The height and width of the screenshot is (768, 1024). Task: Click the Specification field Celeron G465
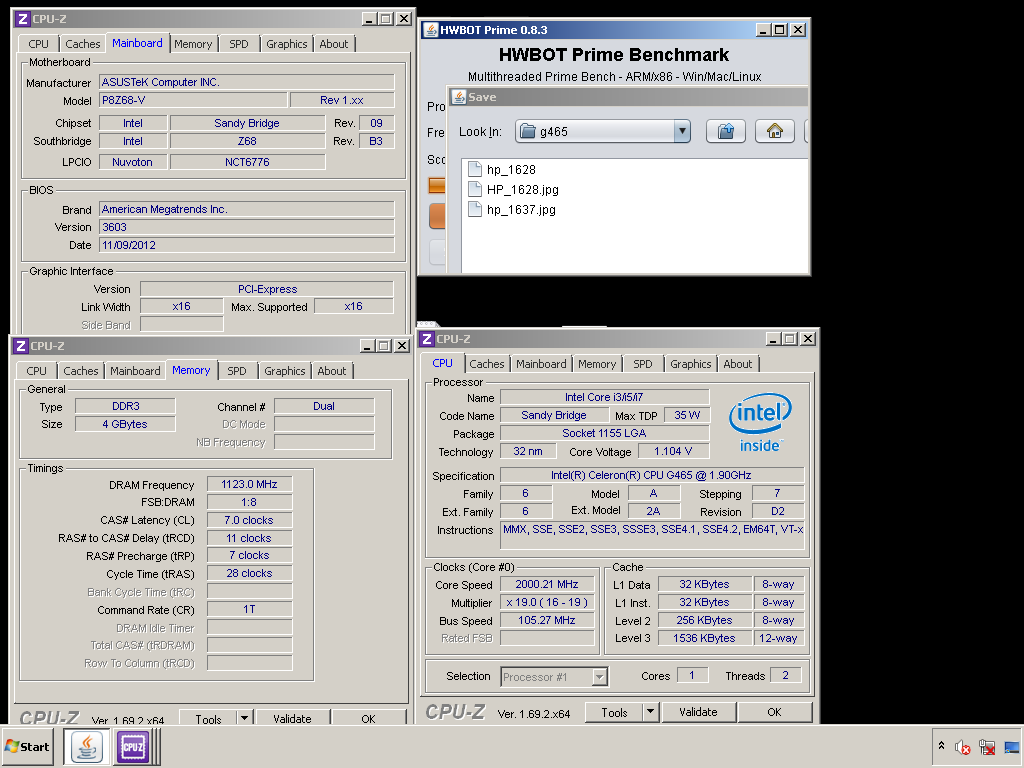point(652,475)
